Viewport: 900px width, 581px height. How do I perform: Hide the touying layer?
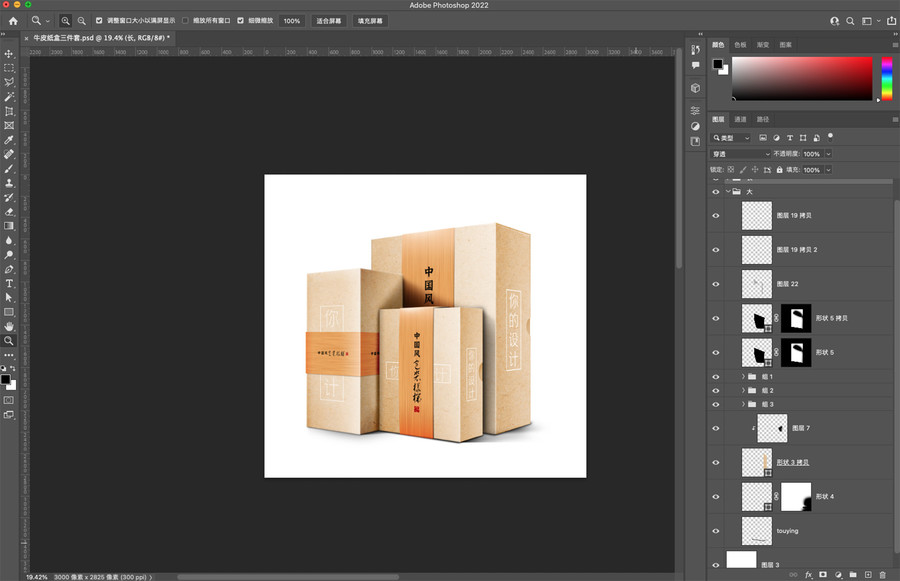[716, 531]
